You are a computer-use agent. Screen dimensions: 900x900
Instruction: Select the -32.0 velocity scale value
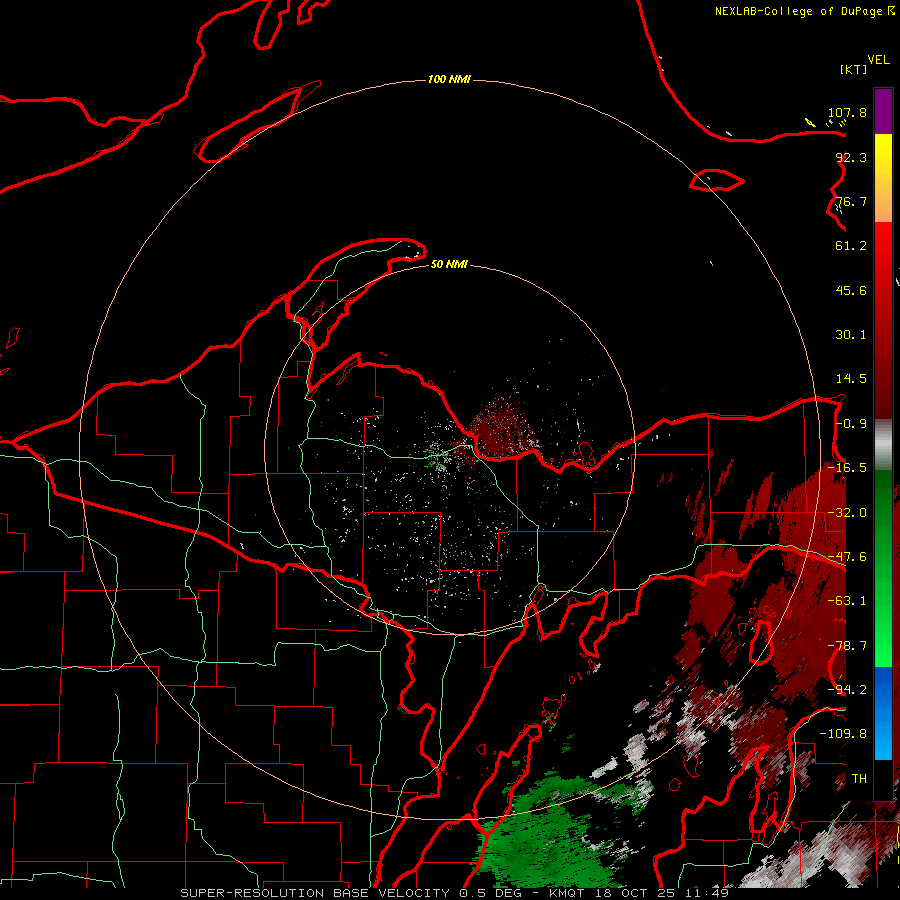click(x=847, y=513)
